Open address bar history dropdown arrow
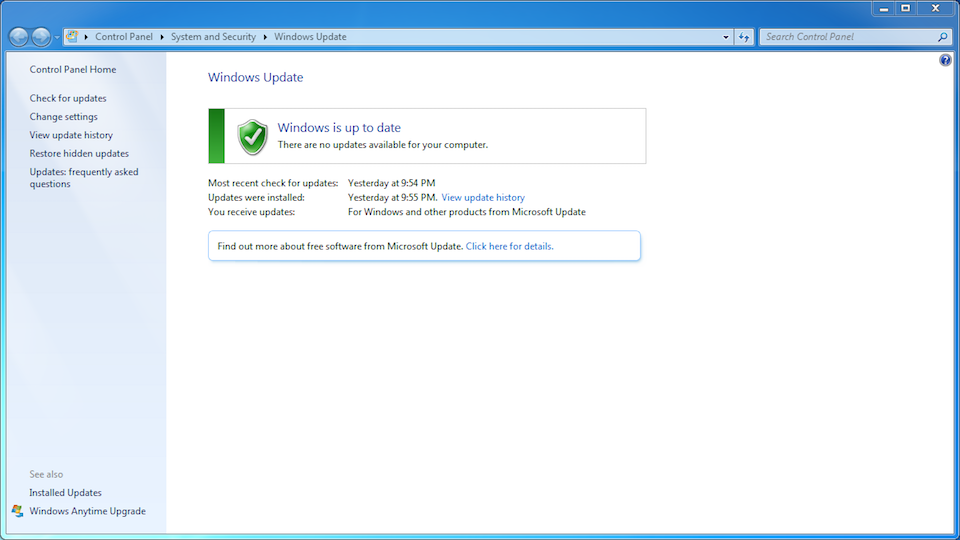The width and height of the screenshot is (960, 540). tap(726, 37)
